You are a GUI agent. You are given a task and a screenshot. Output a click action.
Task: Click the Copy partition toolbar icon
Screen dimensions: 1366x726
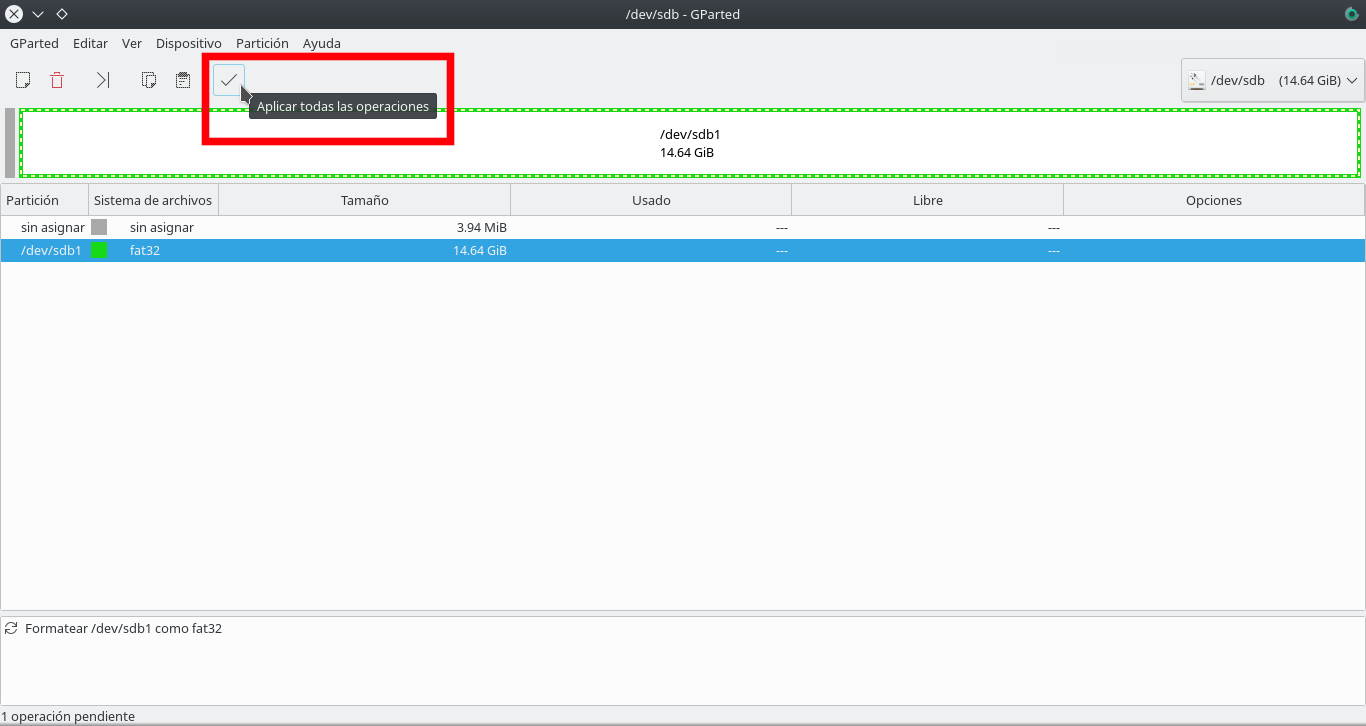tap(149, 80)
